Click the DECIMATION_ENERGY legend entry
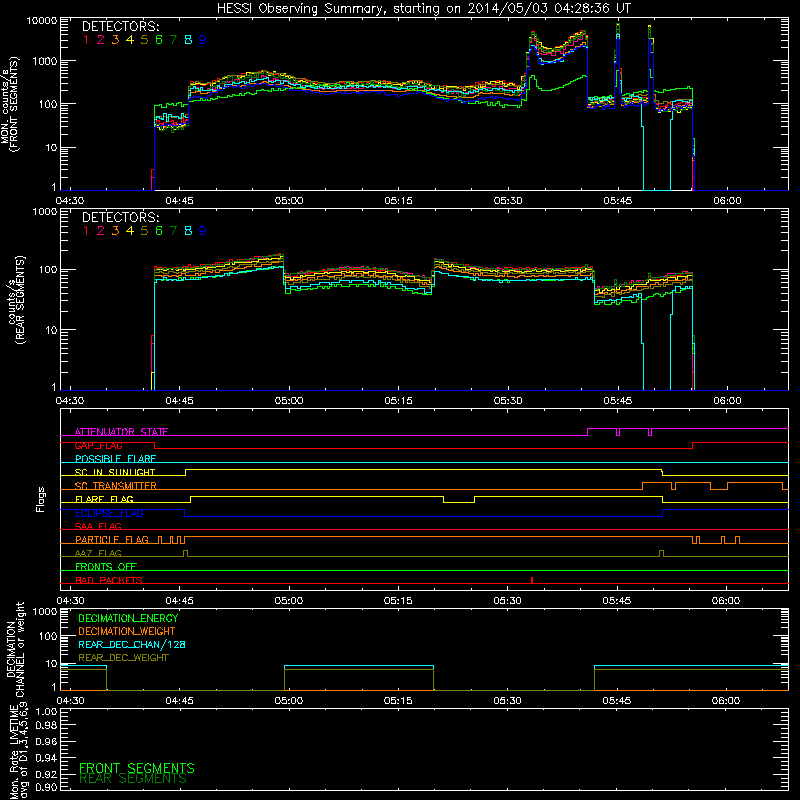This screenshot has height=800, width=800. (x=128, y=618)
